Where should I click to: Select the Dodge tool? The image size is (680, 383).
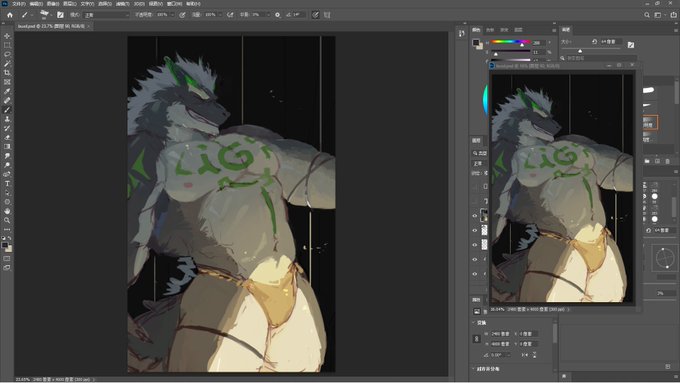7,165
